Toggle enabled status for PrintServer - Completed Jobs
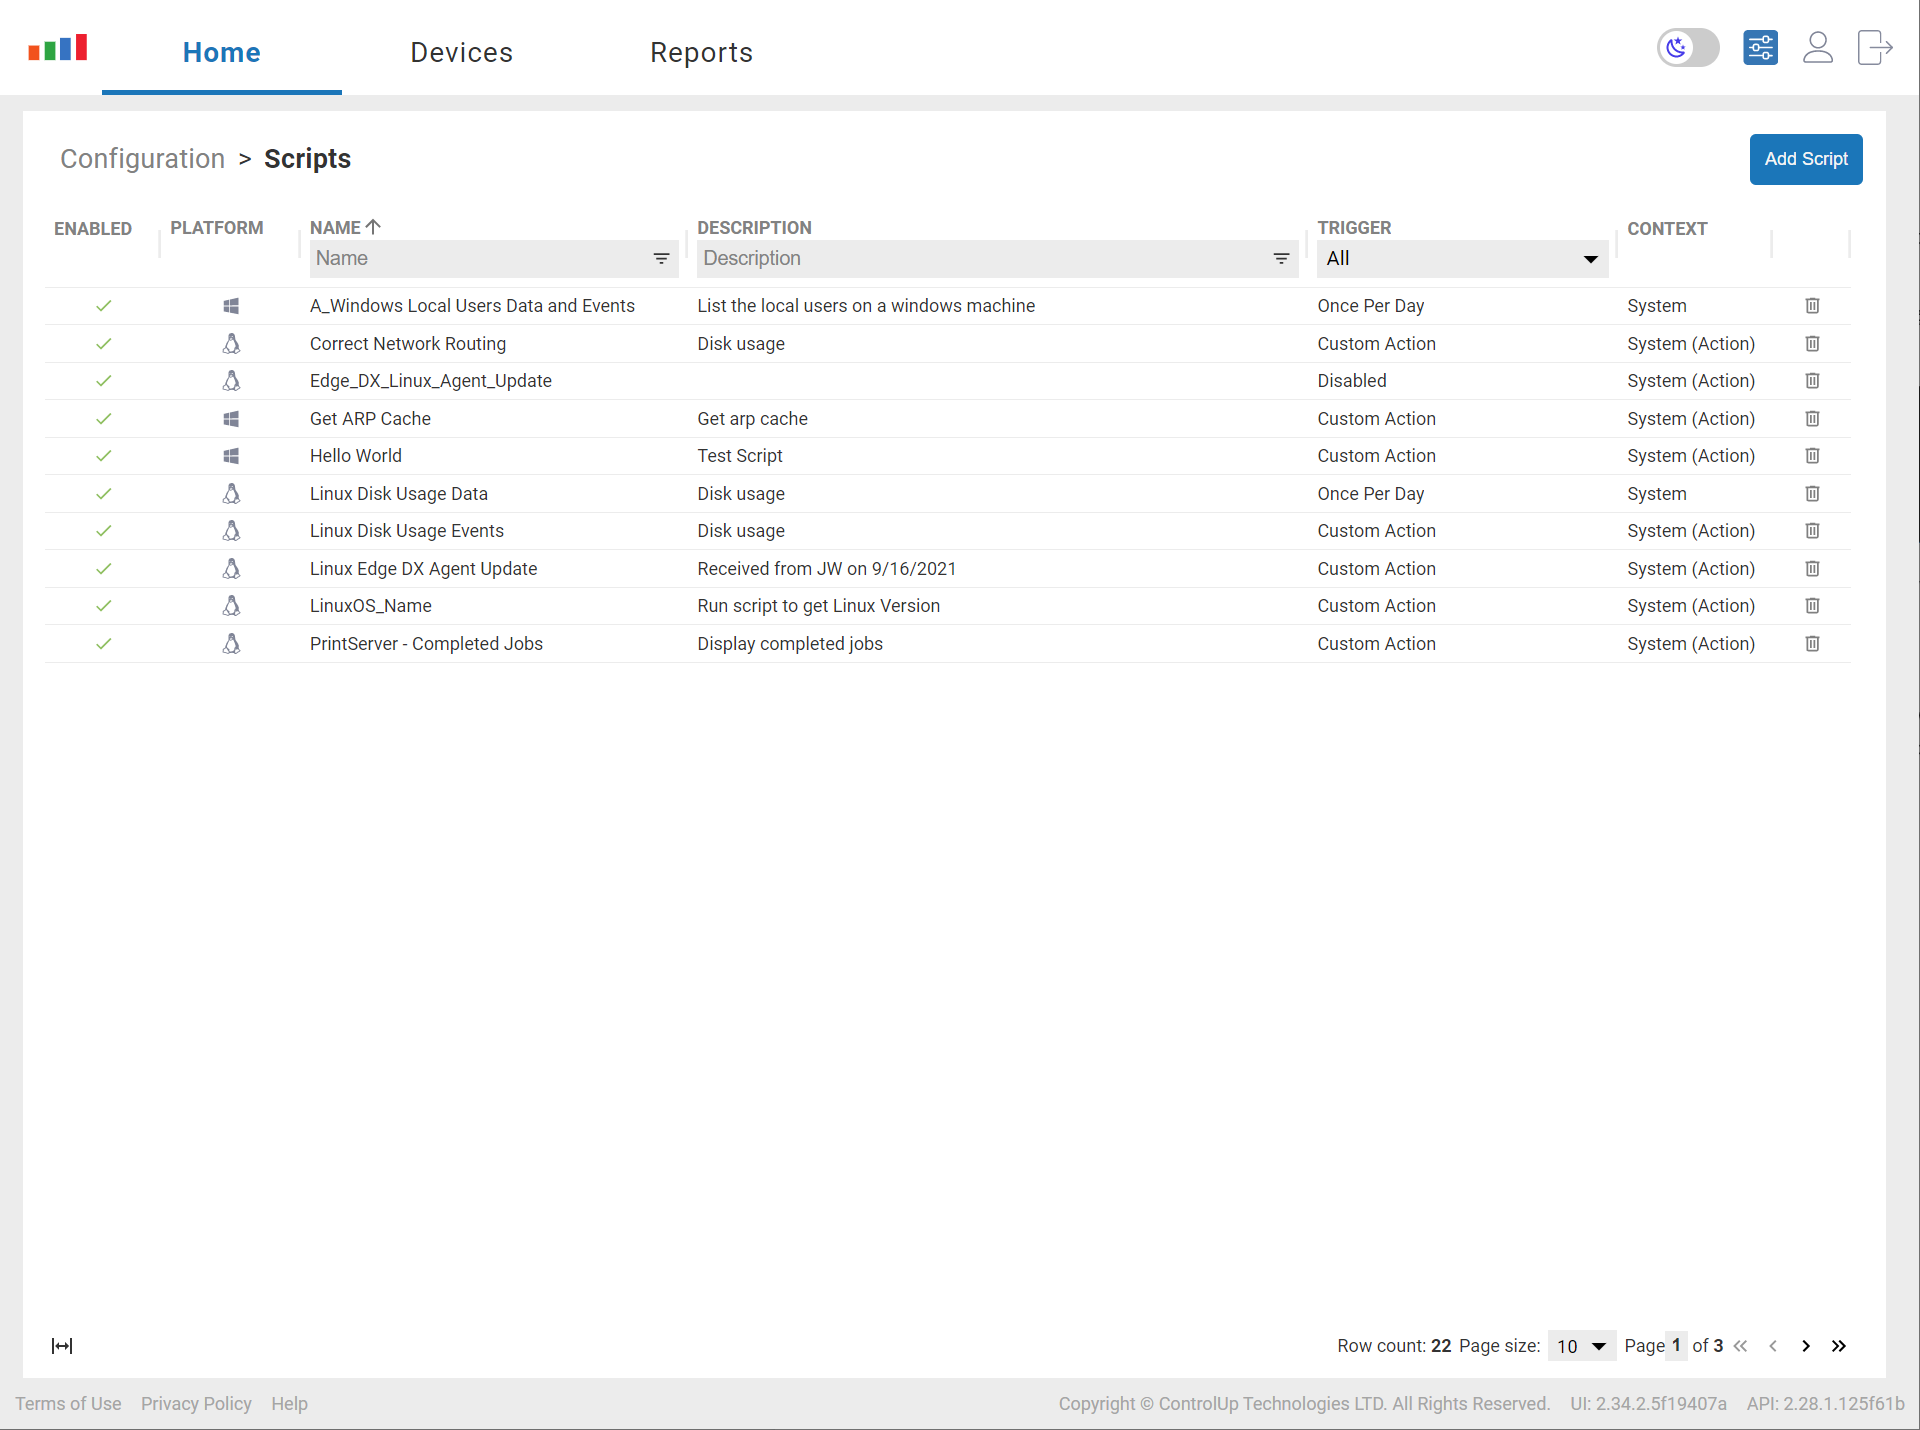This screenshot has height=1430, width=1920. click(101, 643)
